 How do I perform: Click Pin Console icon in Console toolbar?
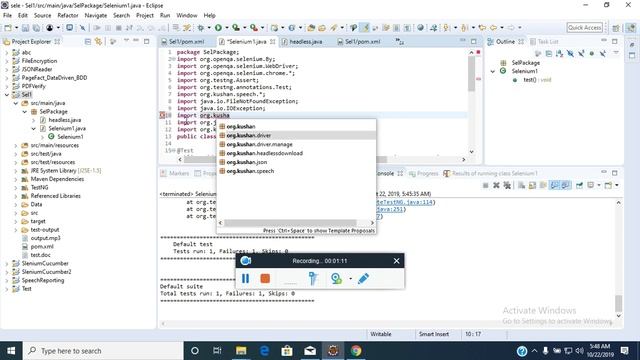coord(579,185)
